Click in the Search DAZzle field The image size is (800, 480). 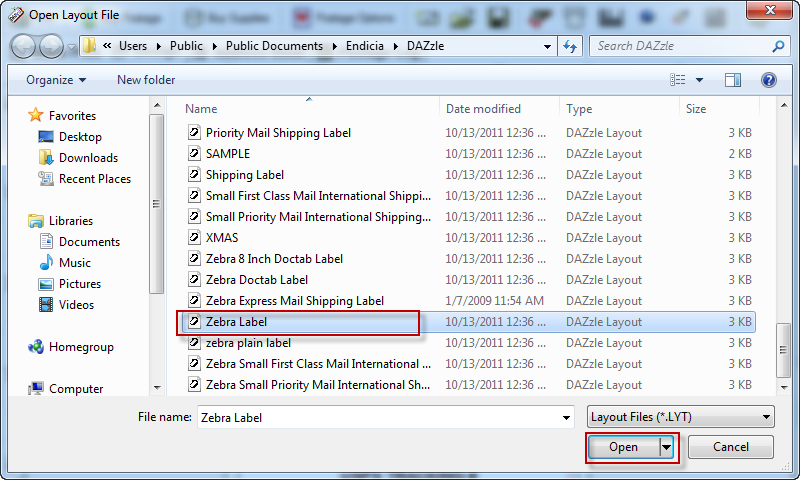coord(682,46)
